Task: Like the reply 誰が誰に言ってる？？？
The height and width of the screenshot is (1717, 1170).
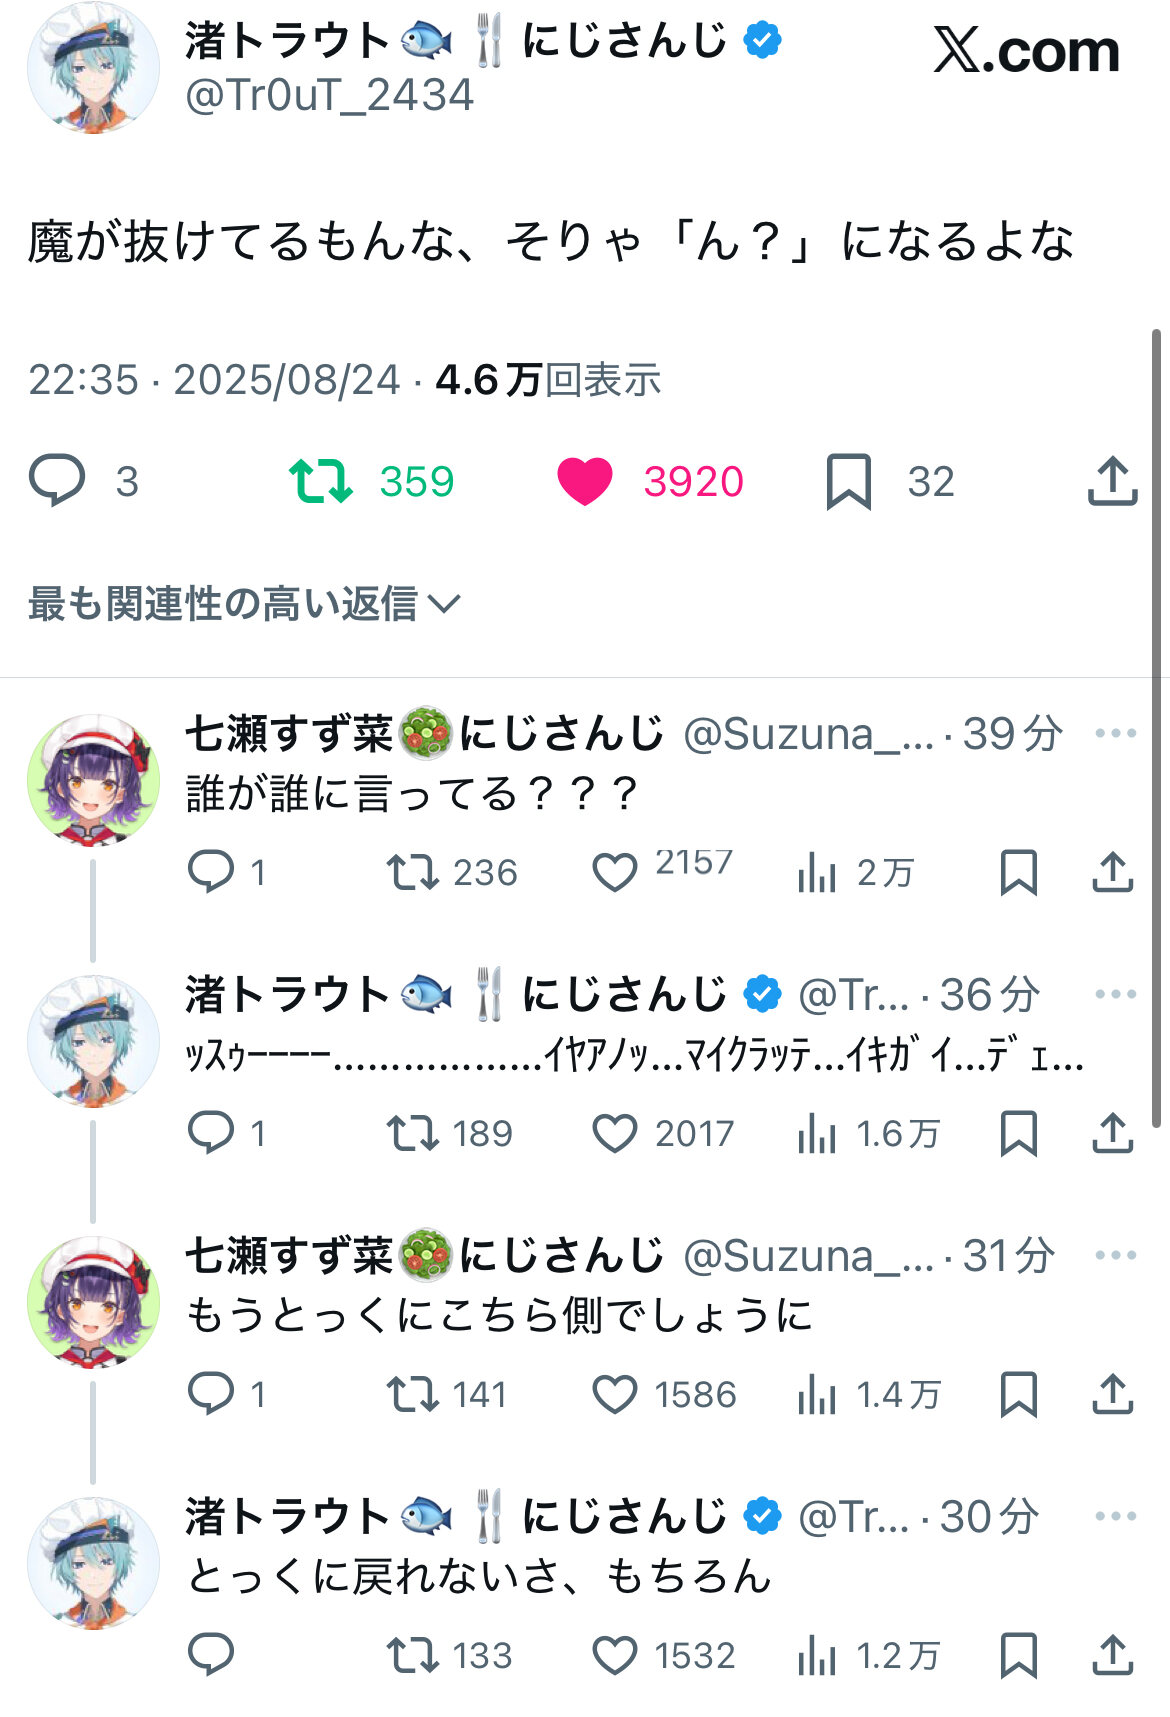Action: coord(615,872)
